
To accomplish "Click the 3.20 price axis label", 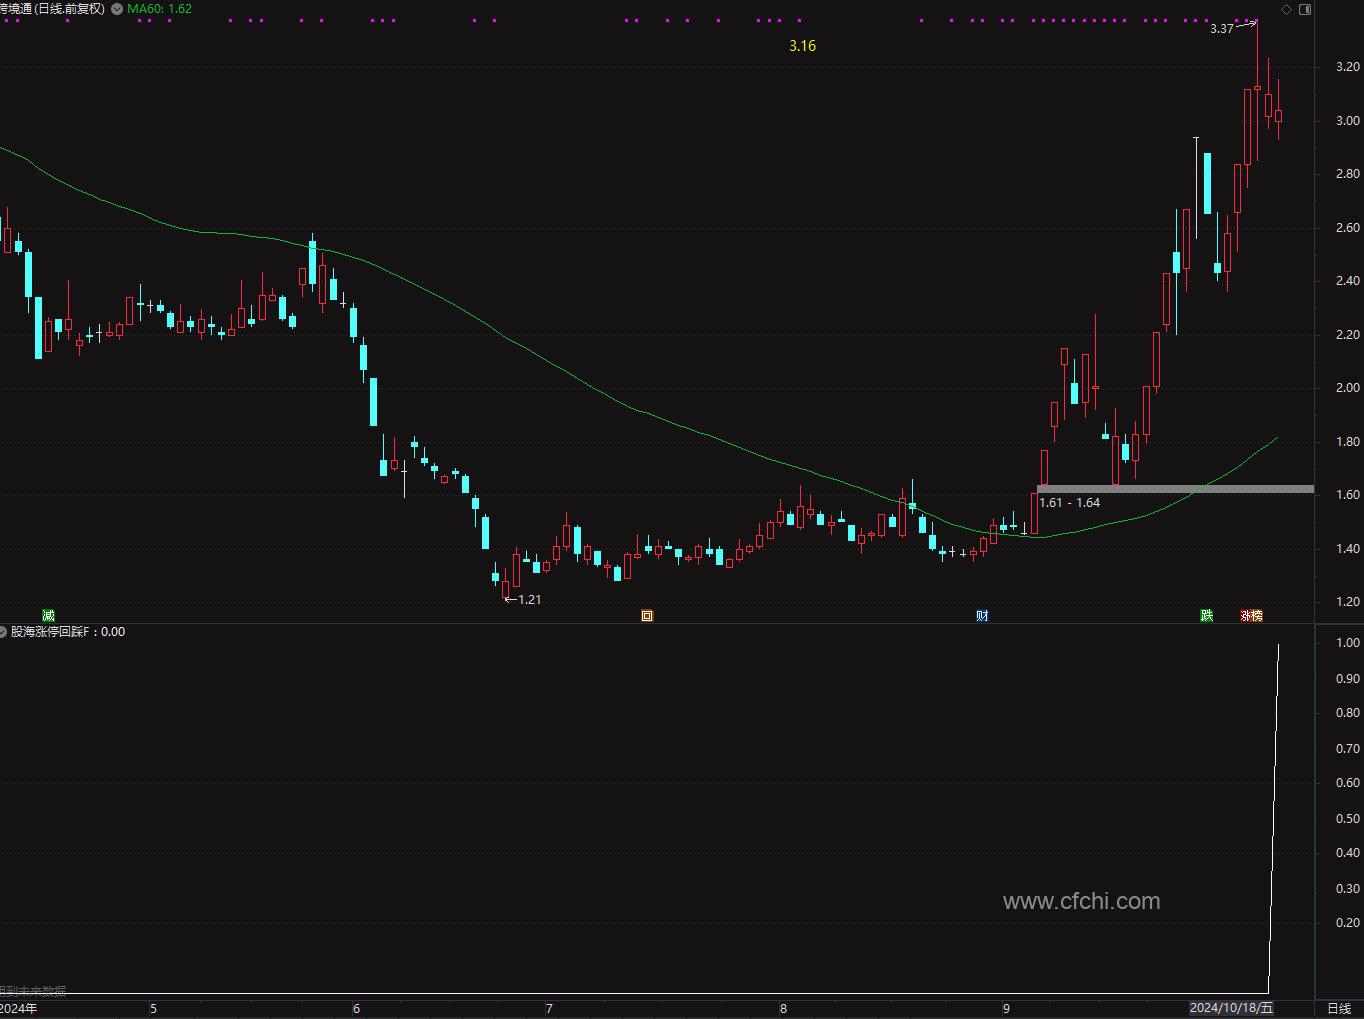I will [x=1347, y=67].
